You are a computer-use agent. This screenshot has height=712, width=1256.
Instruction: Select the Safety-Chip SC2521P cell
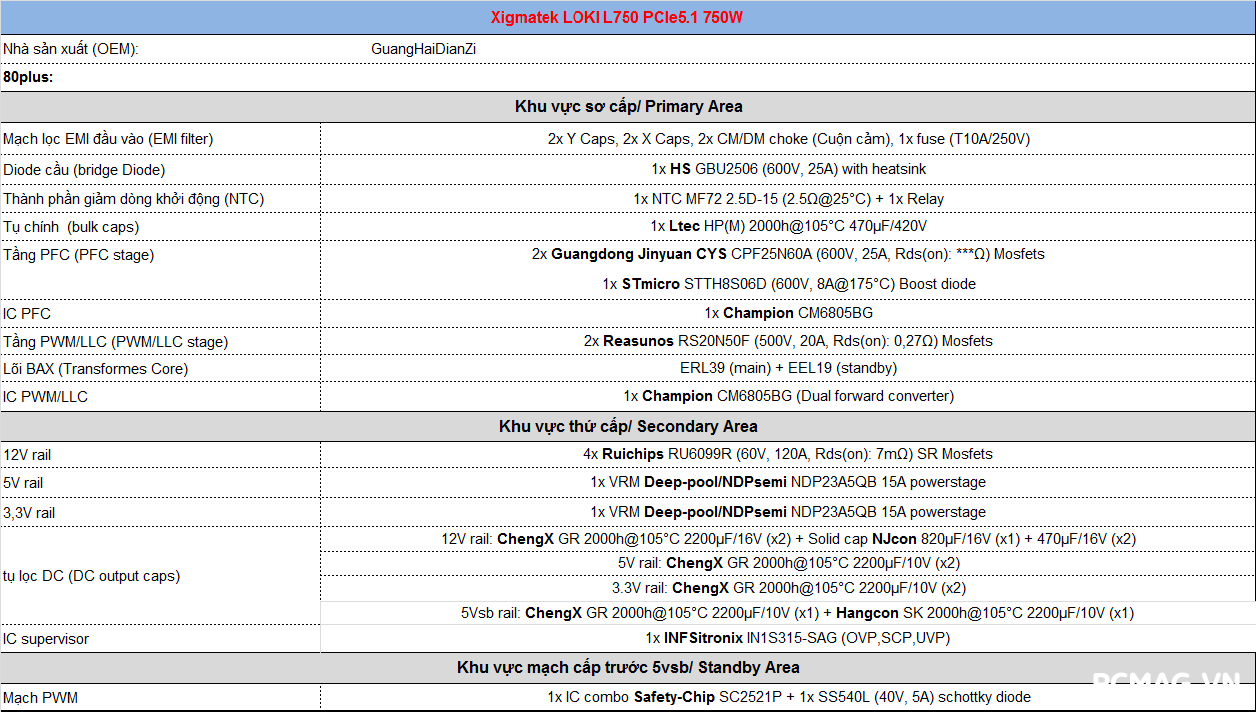click(788, 697)
